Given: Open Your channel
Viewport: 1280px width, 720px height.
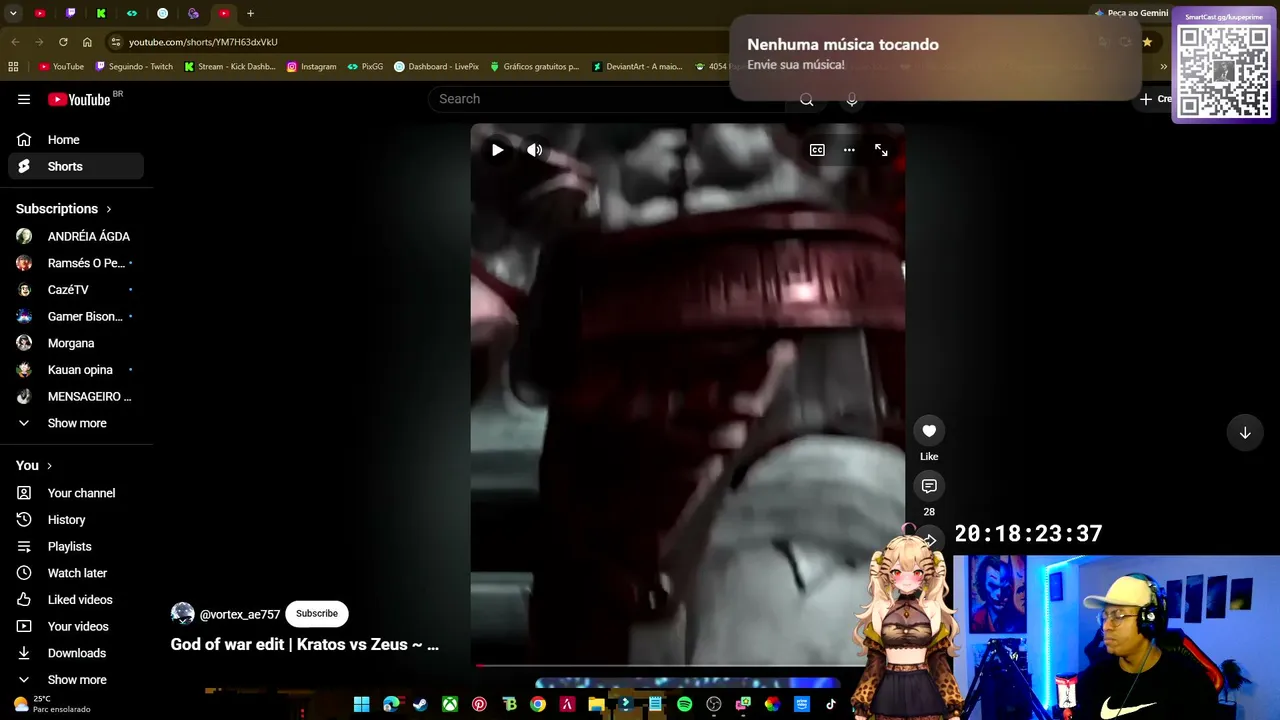Looking at the screenshot, I should point(76,493).
